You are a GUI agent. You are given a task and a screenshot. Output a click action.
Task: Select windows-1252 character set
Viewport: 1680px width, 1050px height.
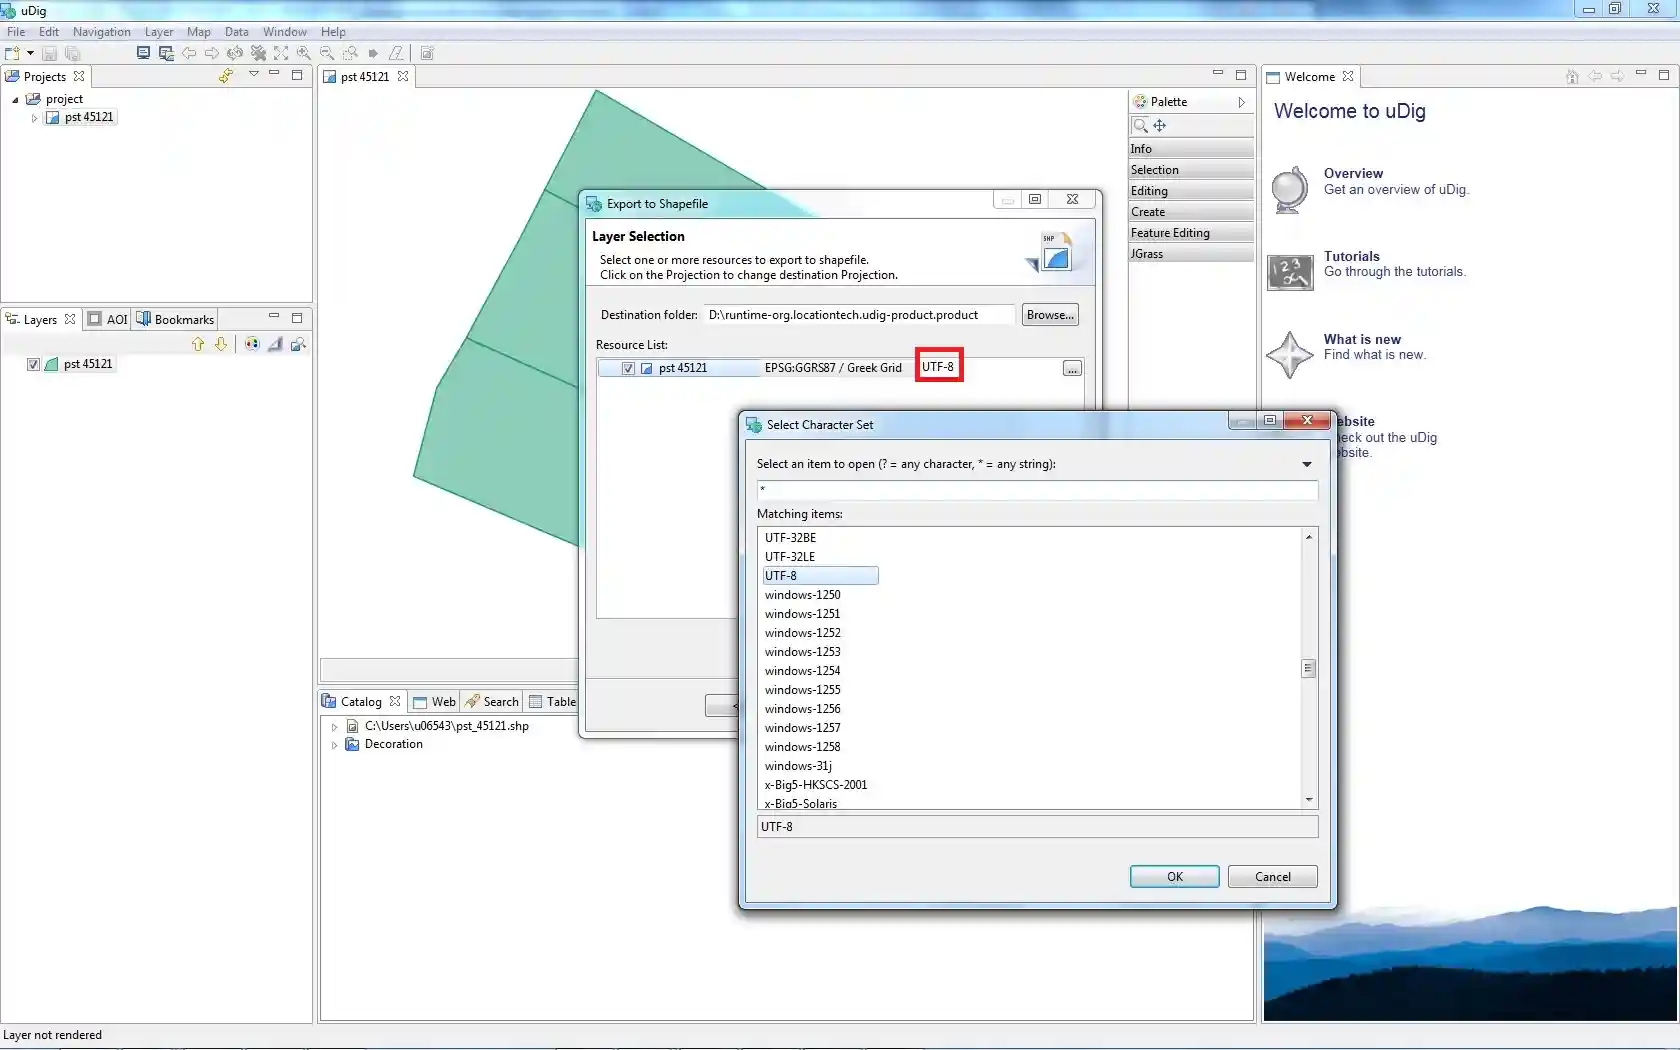(x=802, y=633)
